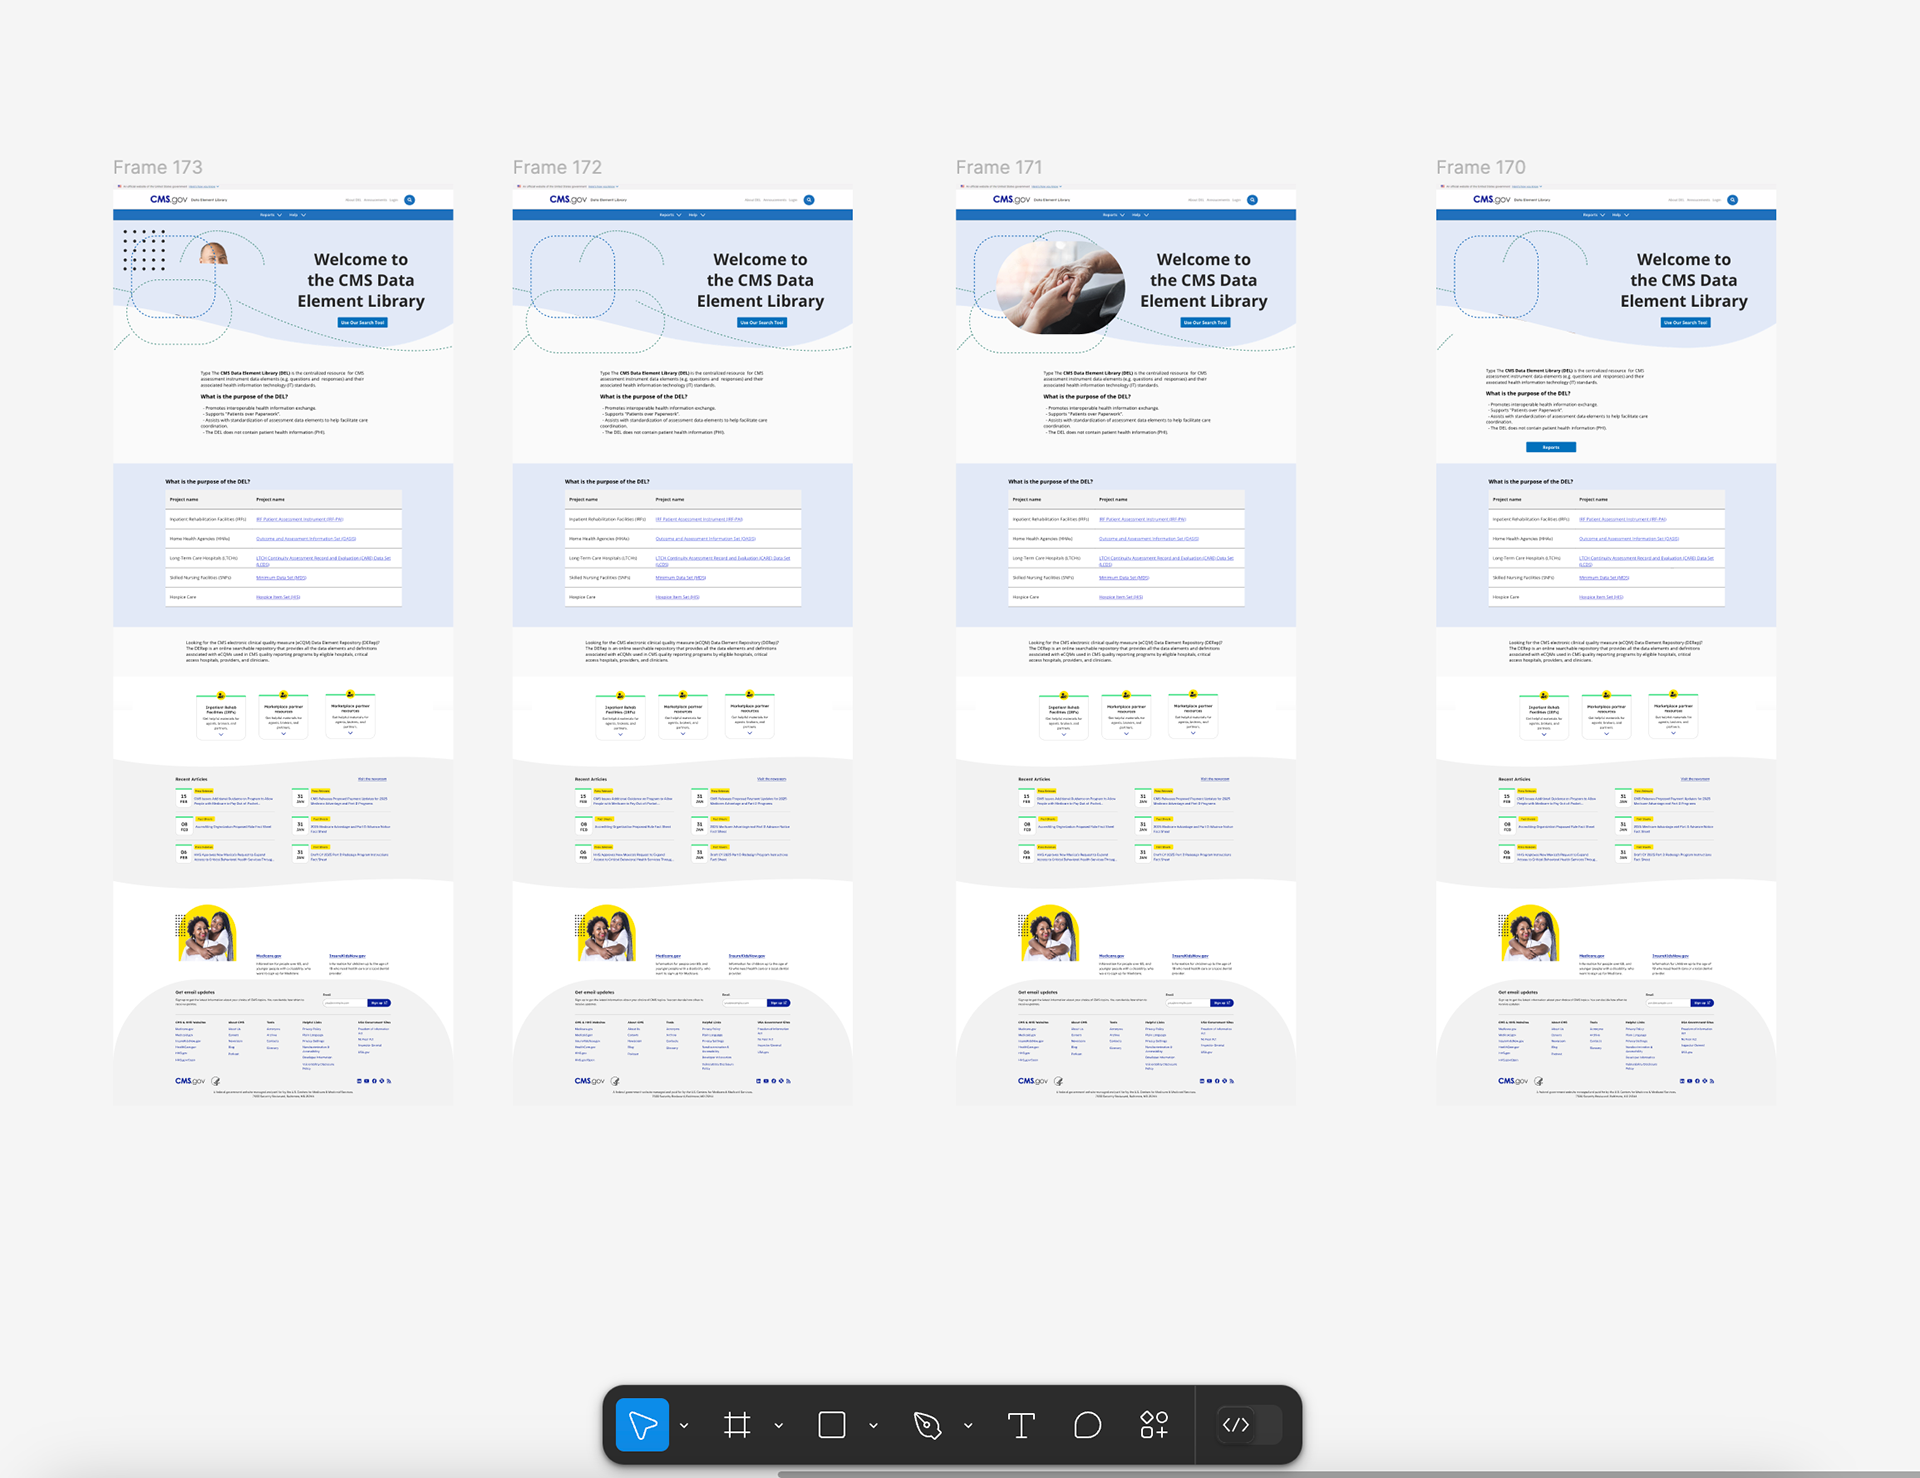Select the Comment tool
1920x1478 pixels.
click(1087, 1425)
